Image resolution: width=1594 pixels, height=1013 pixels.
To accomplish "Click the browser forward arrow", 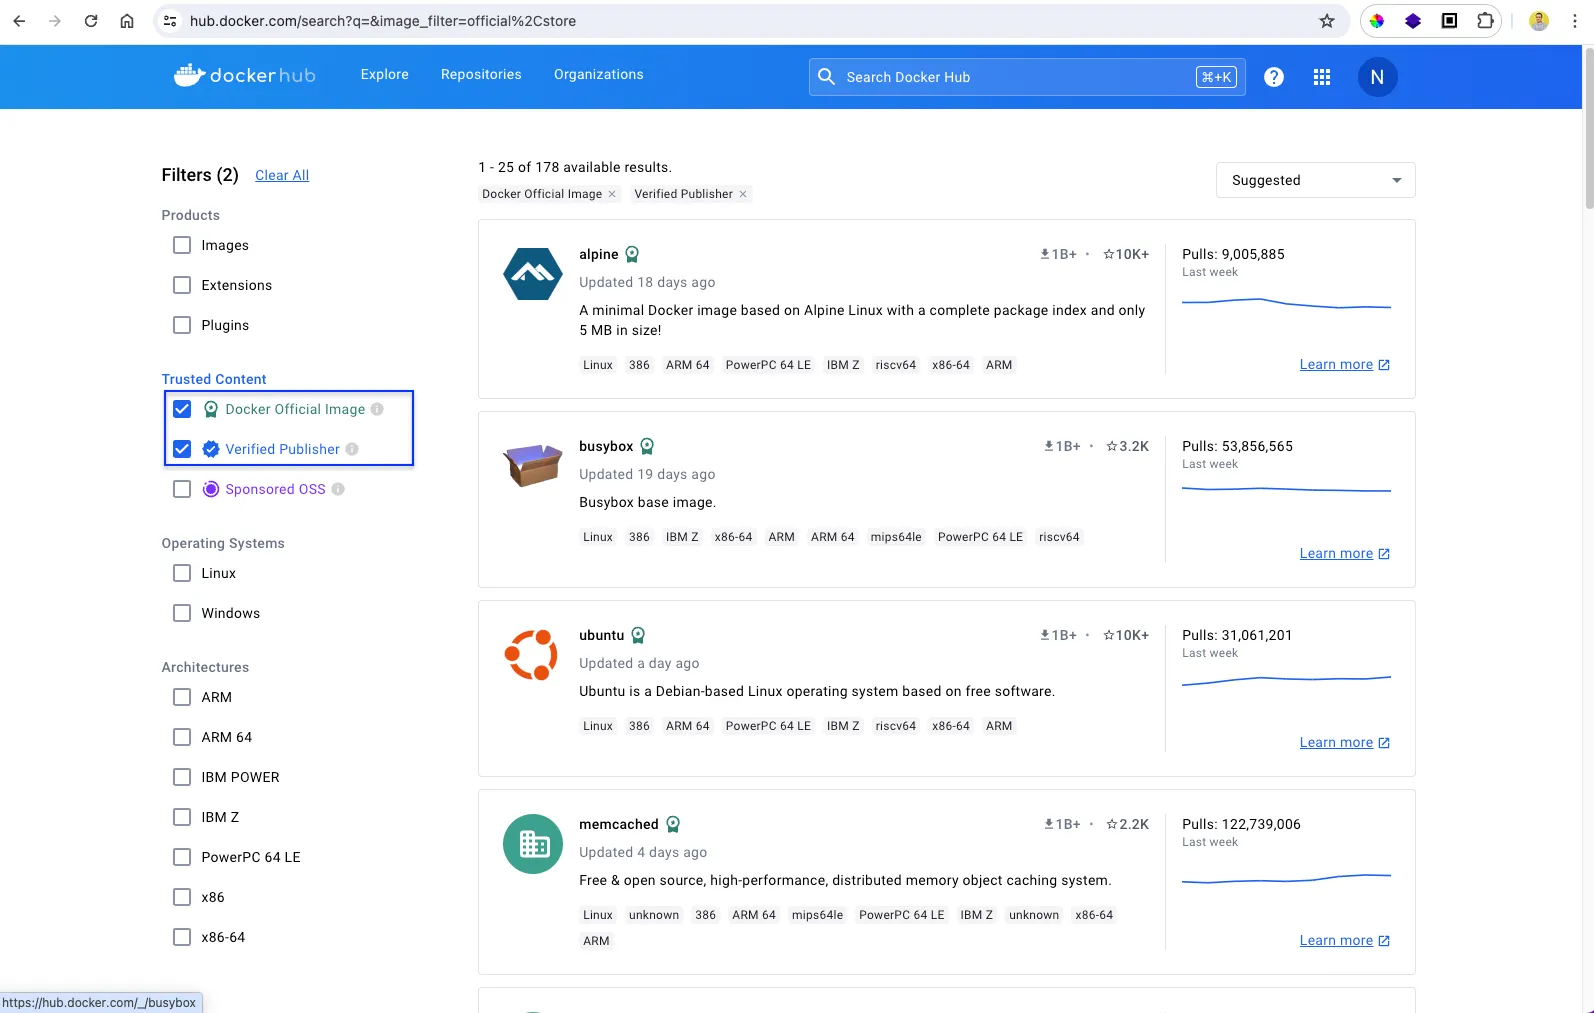I will coord(55,21).
